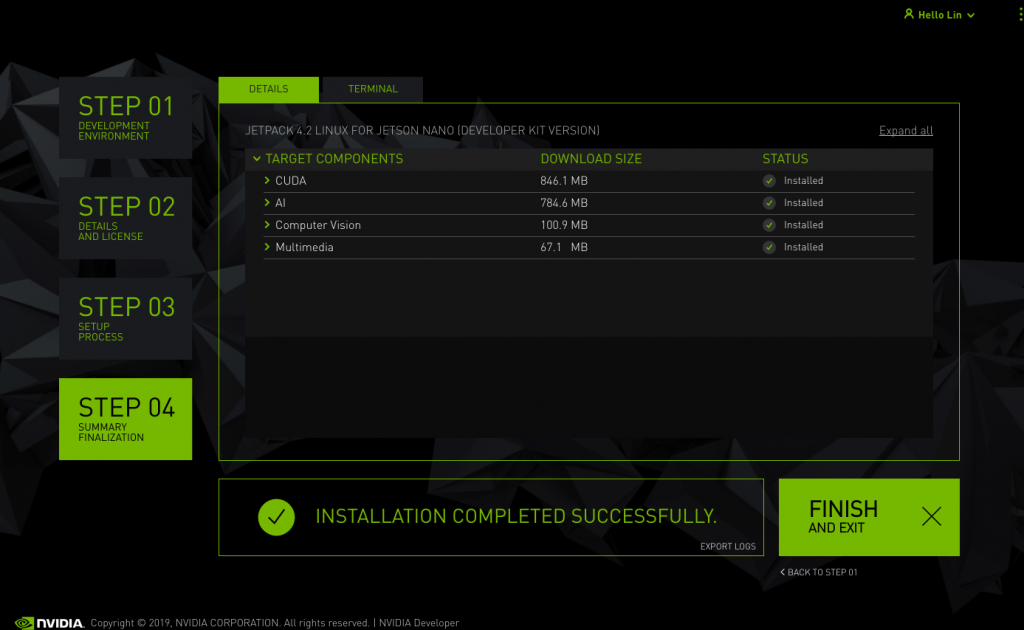Click the 846.1 MB download size
Screen dimensions: 1024x630
pyautogui.click(x=564, y=181)
